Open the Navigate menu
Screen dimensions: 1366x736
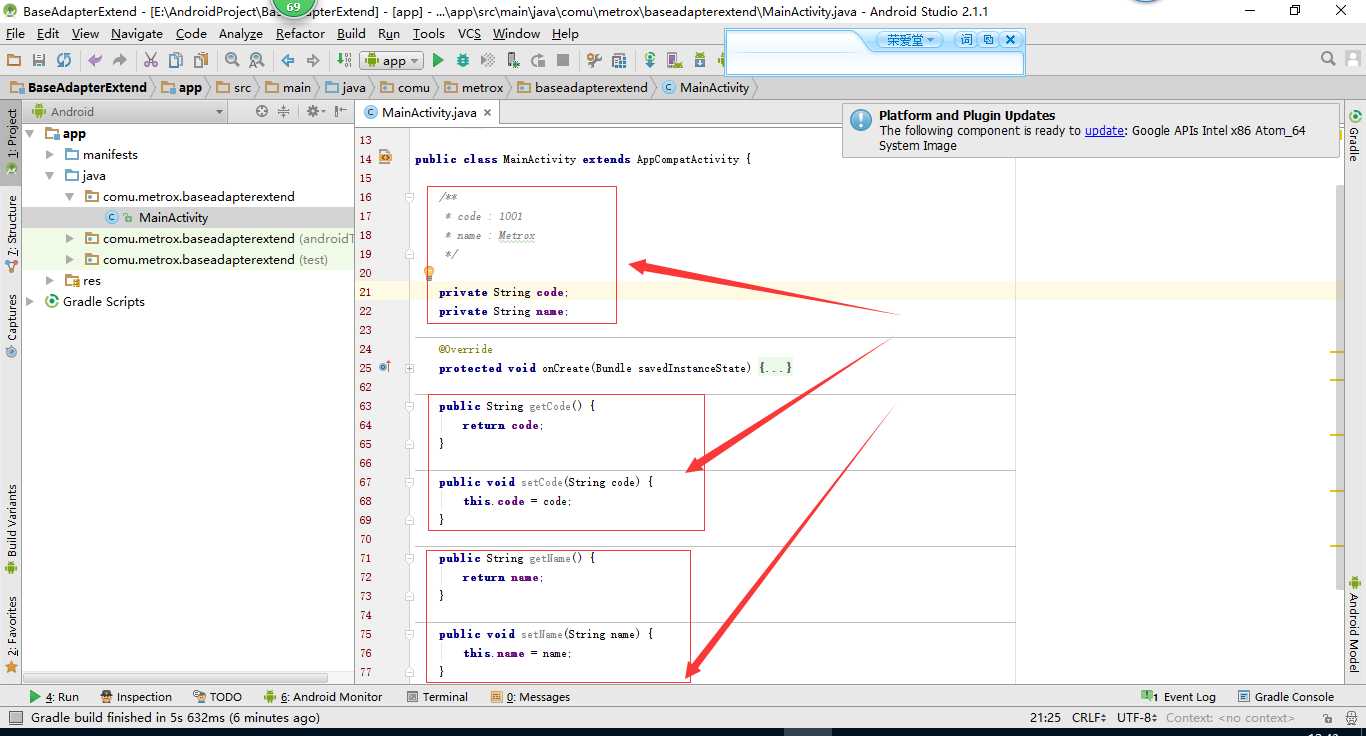[136, 33]
